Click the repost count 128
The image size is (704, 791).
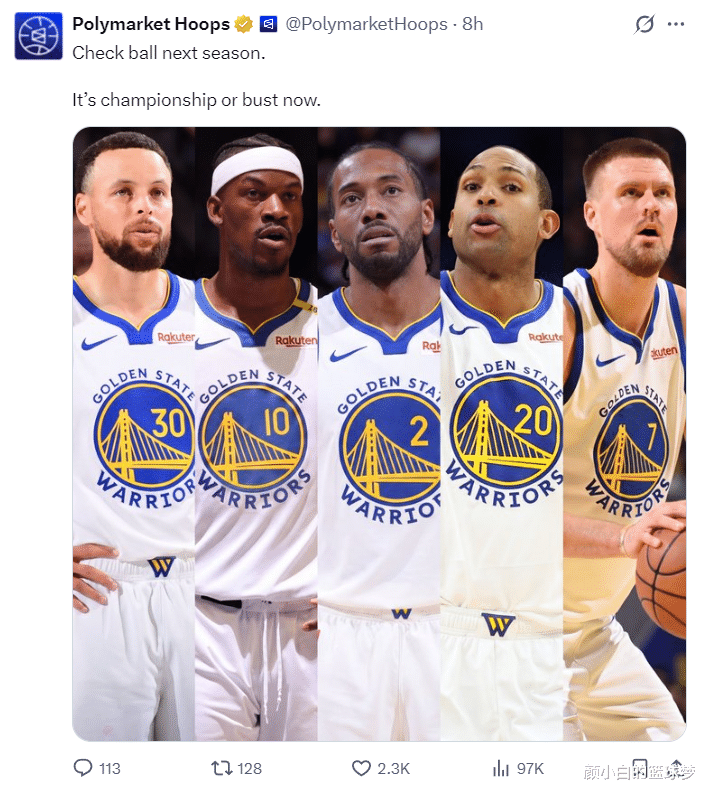(250, 768)
